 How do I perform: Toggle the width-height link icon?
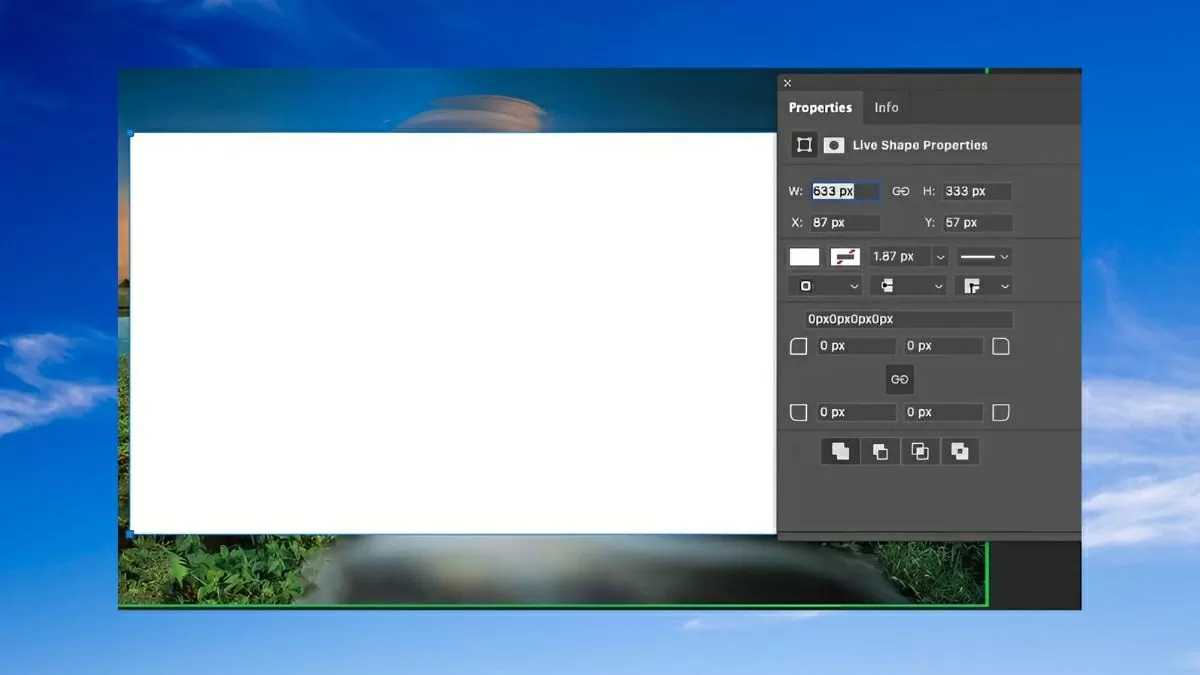click(900, 191)
